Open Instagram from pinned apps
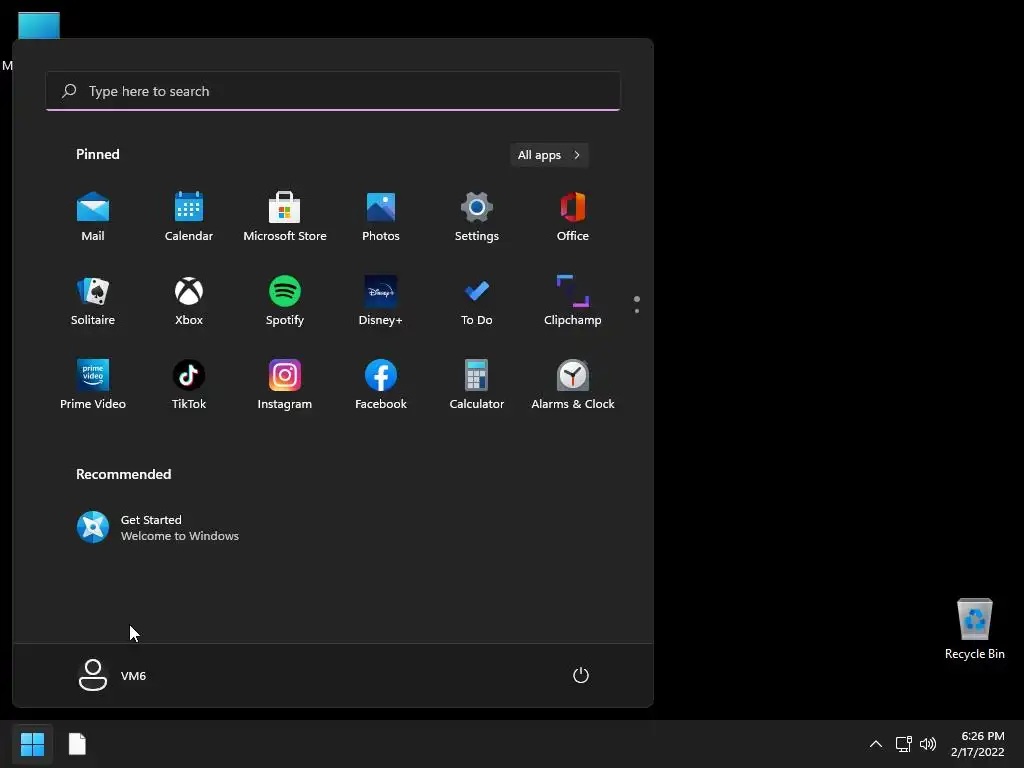1024x768 pixels. coord(285,385)
